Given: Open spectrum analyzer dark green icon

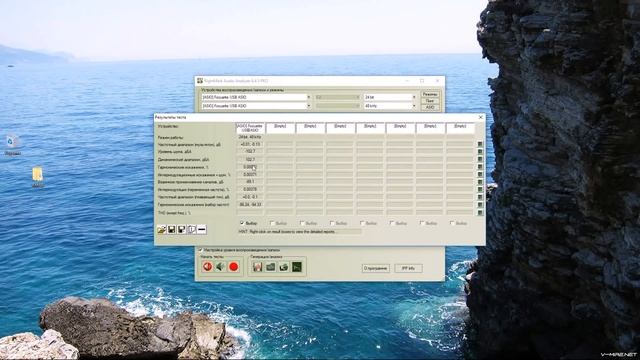Looking at the screenshot, I should [297, 267].
